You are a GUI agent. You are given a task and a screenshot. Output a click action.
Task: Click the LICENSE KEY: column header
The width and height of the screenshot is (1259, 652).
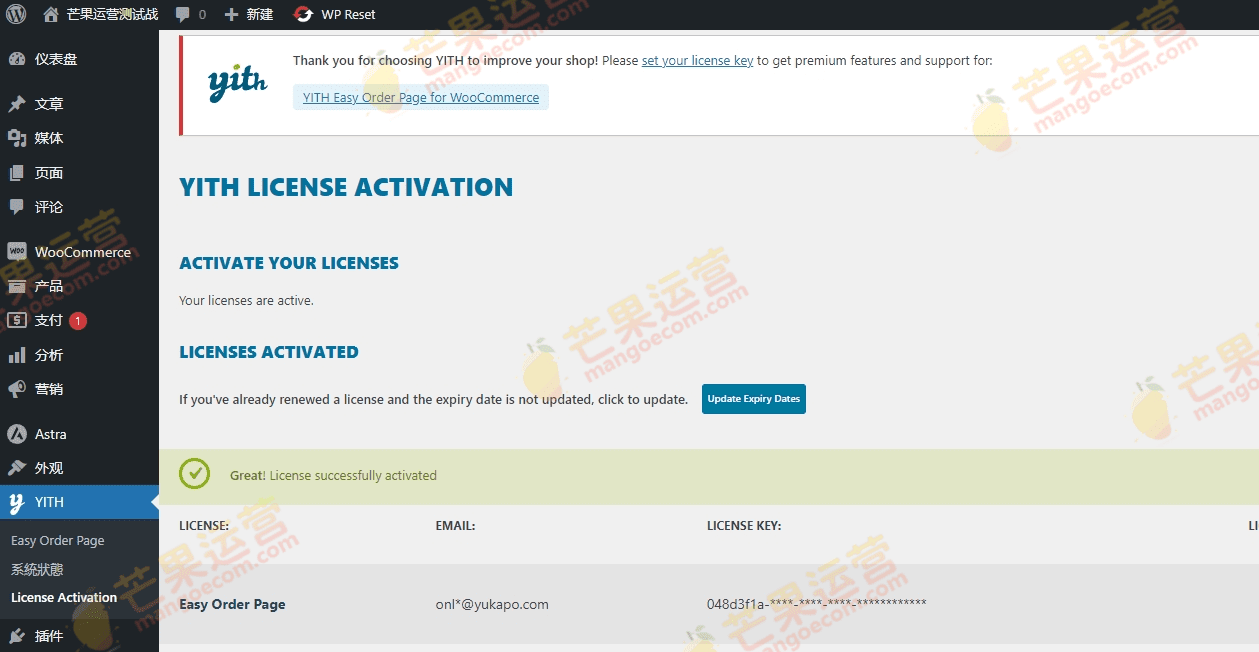tap(744, 525)
